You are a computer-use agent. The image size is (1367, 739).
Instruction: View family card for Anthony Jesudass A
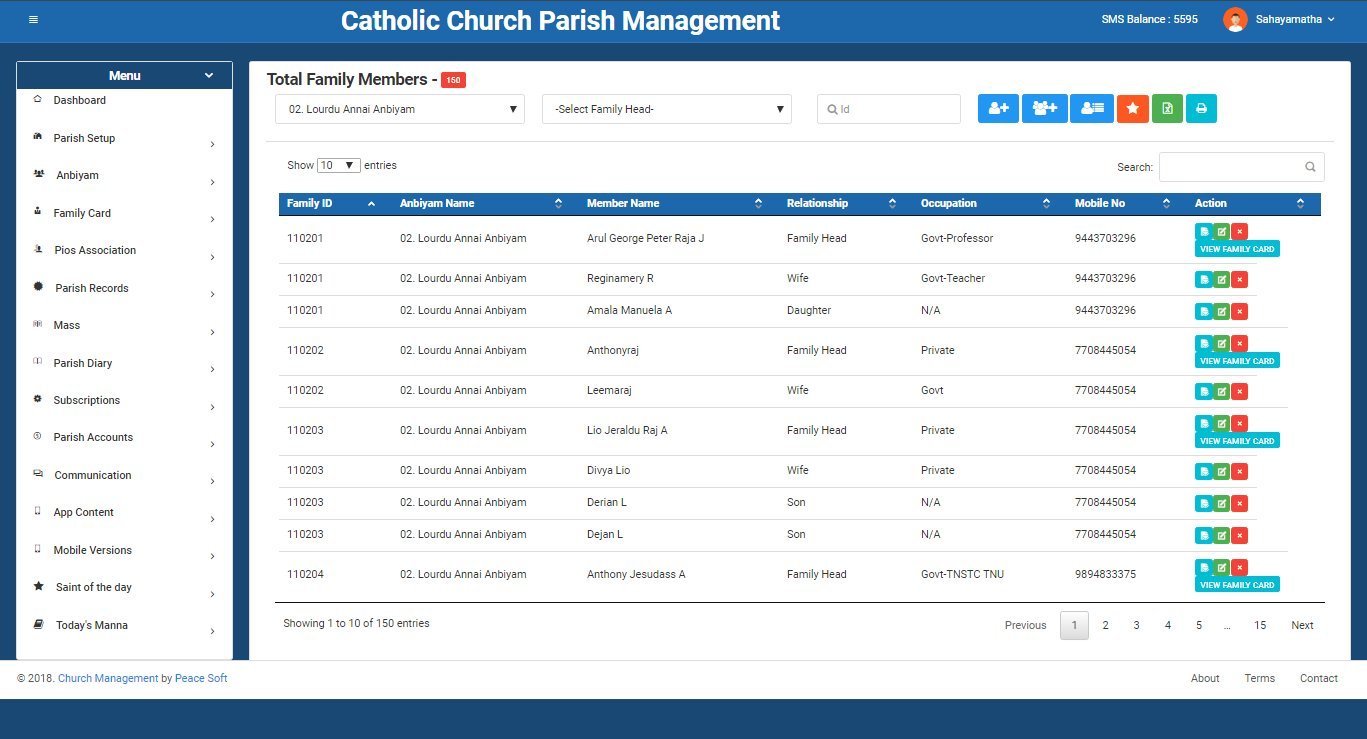pos(1237,584)
